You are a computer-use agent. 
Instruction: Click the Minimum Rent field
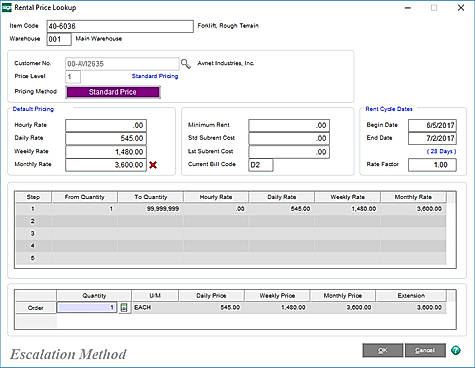point(289,125)
